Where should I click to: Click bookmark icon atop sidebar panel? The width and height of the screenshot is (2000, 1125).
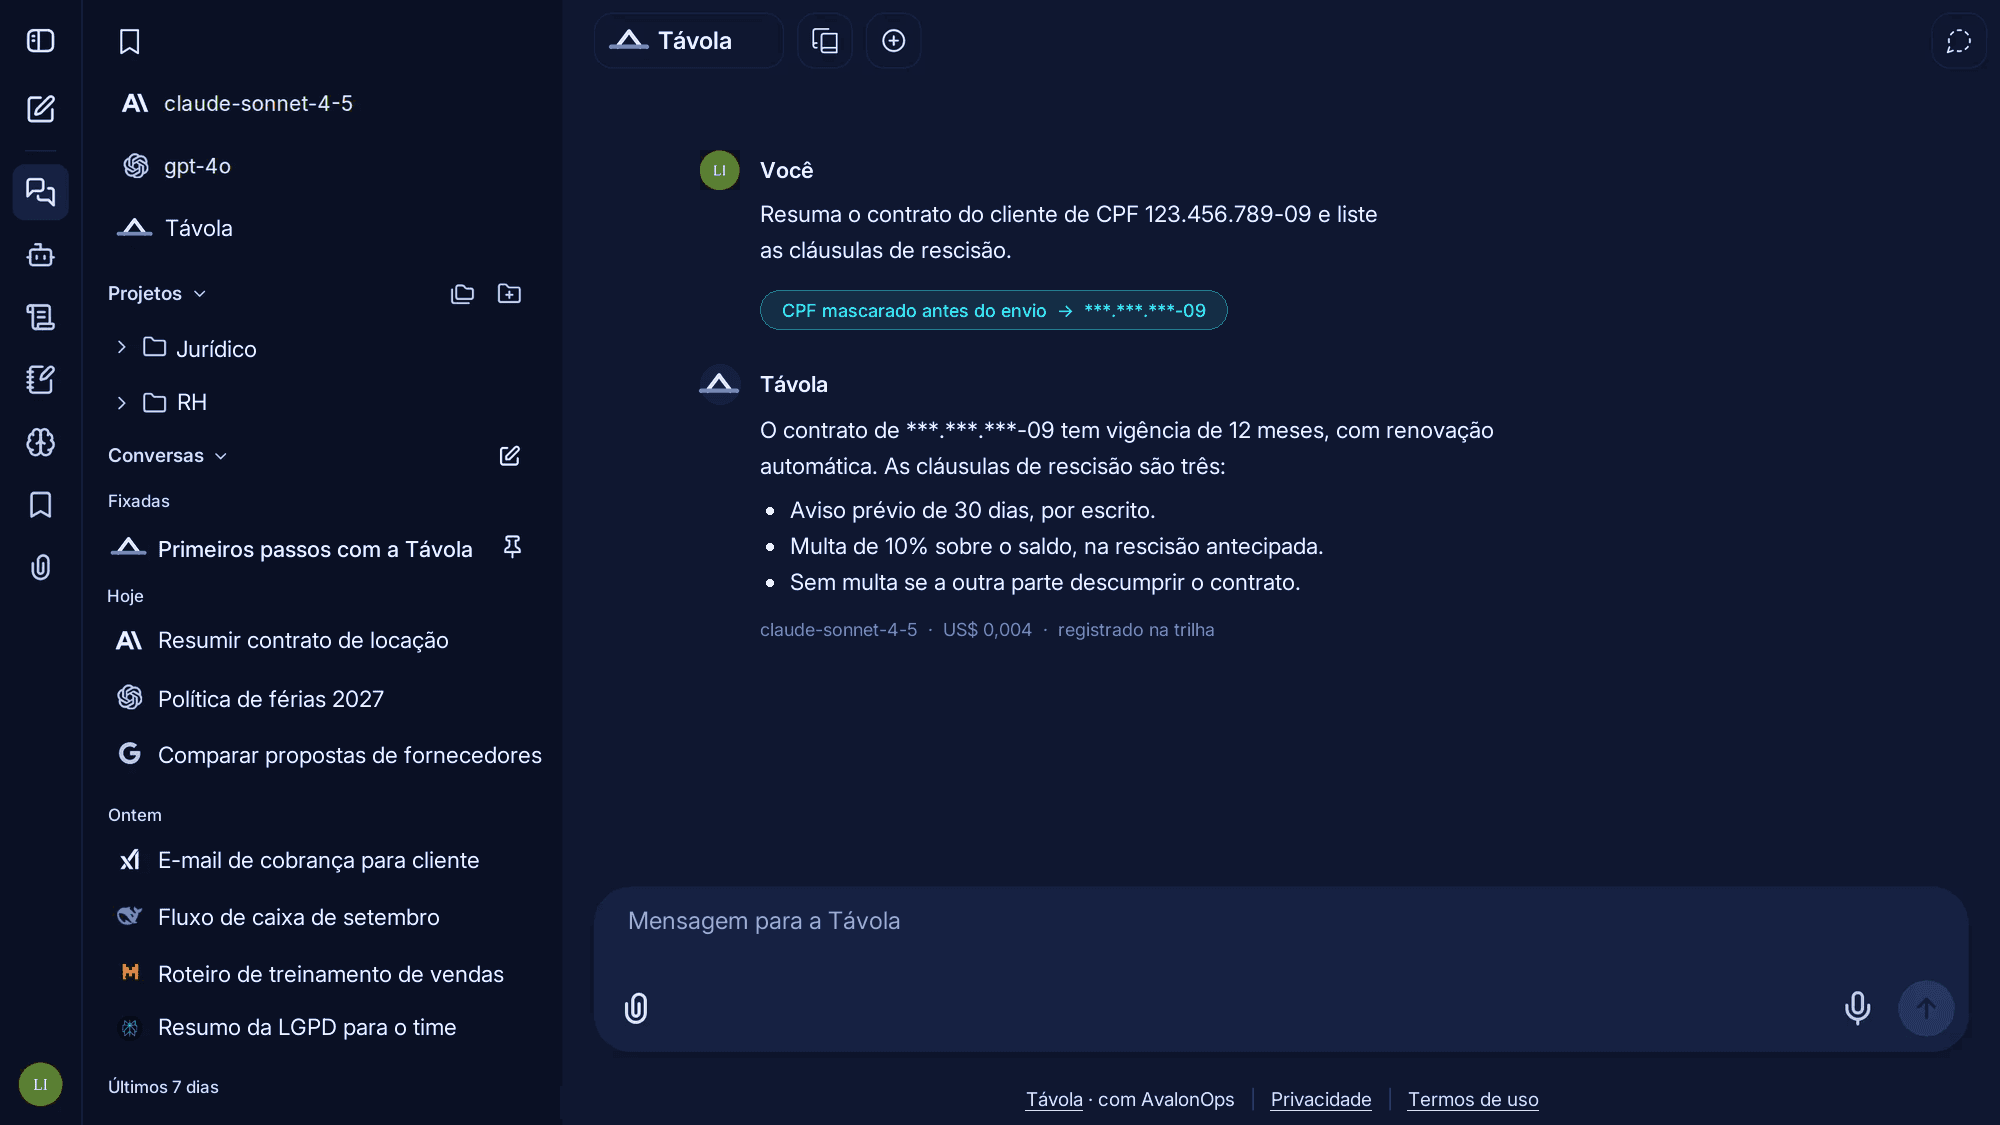click(x=129, y=41)
